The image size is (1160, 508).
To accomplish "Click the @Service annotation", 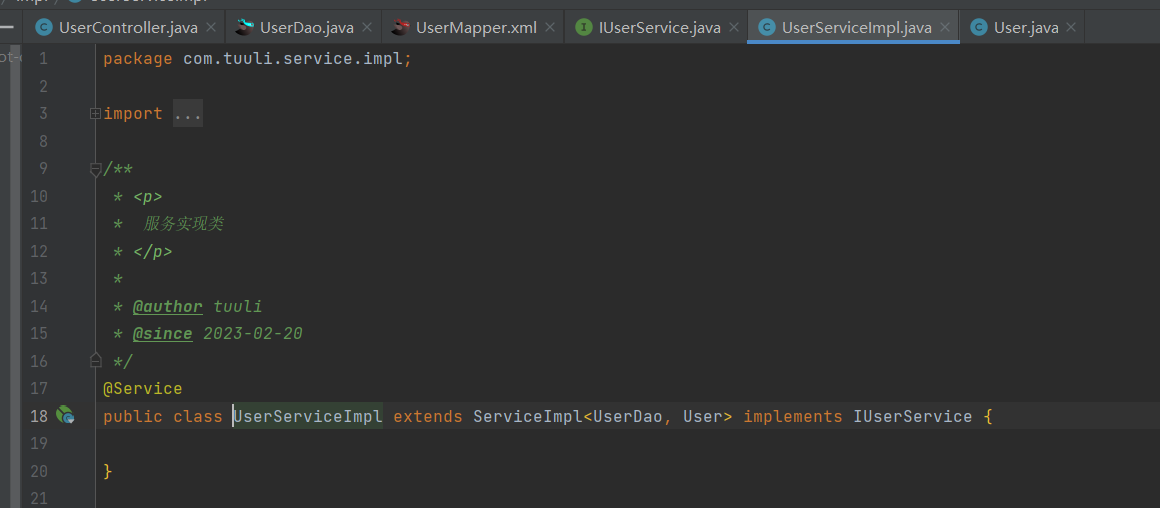I will coord(143,388).
